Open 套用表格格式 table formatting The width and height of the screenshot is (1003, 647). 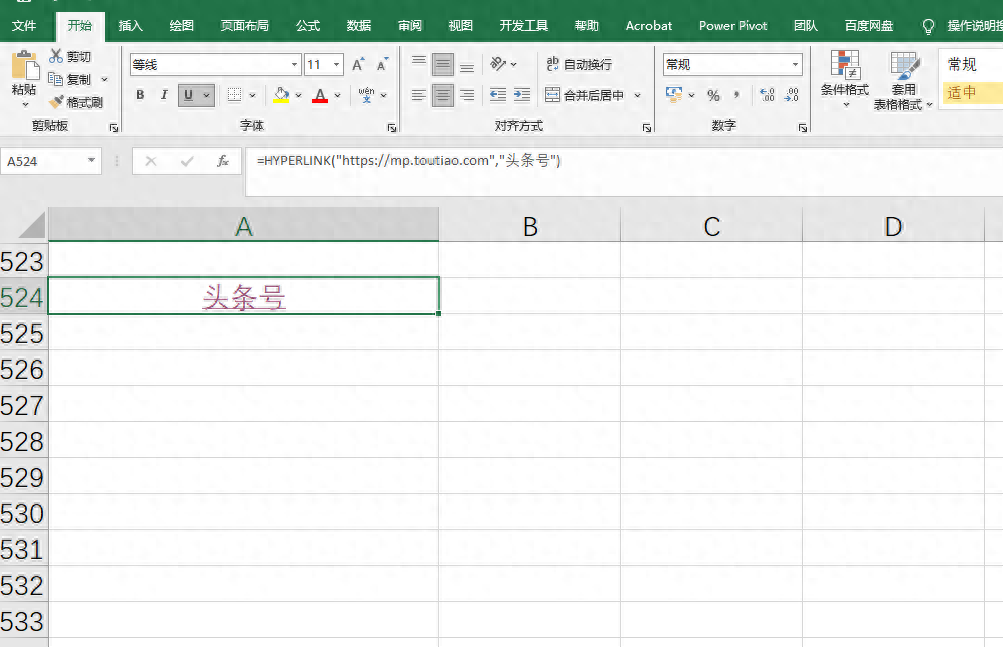[903, 81]
